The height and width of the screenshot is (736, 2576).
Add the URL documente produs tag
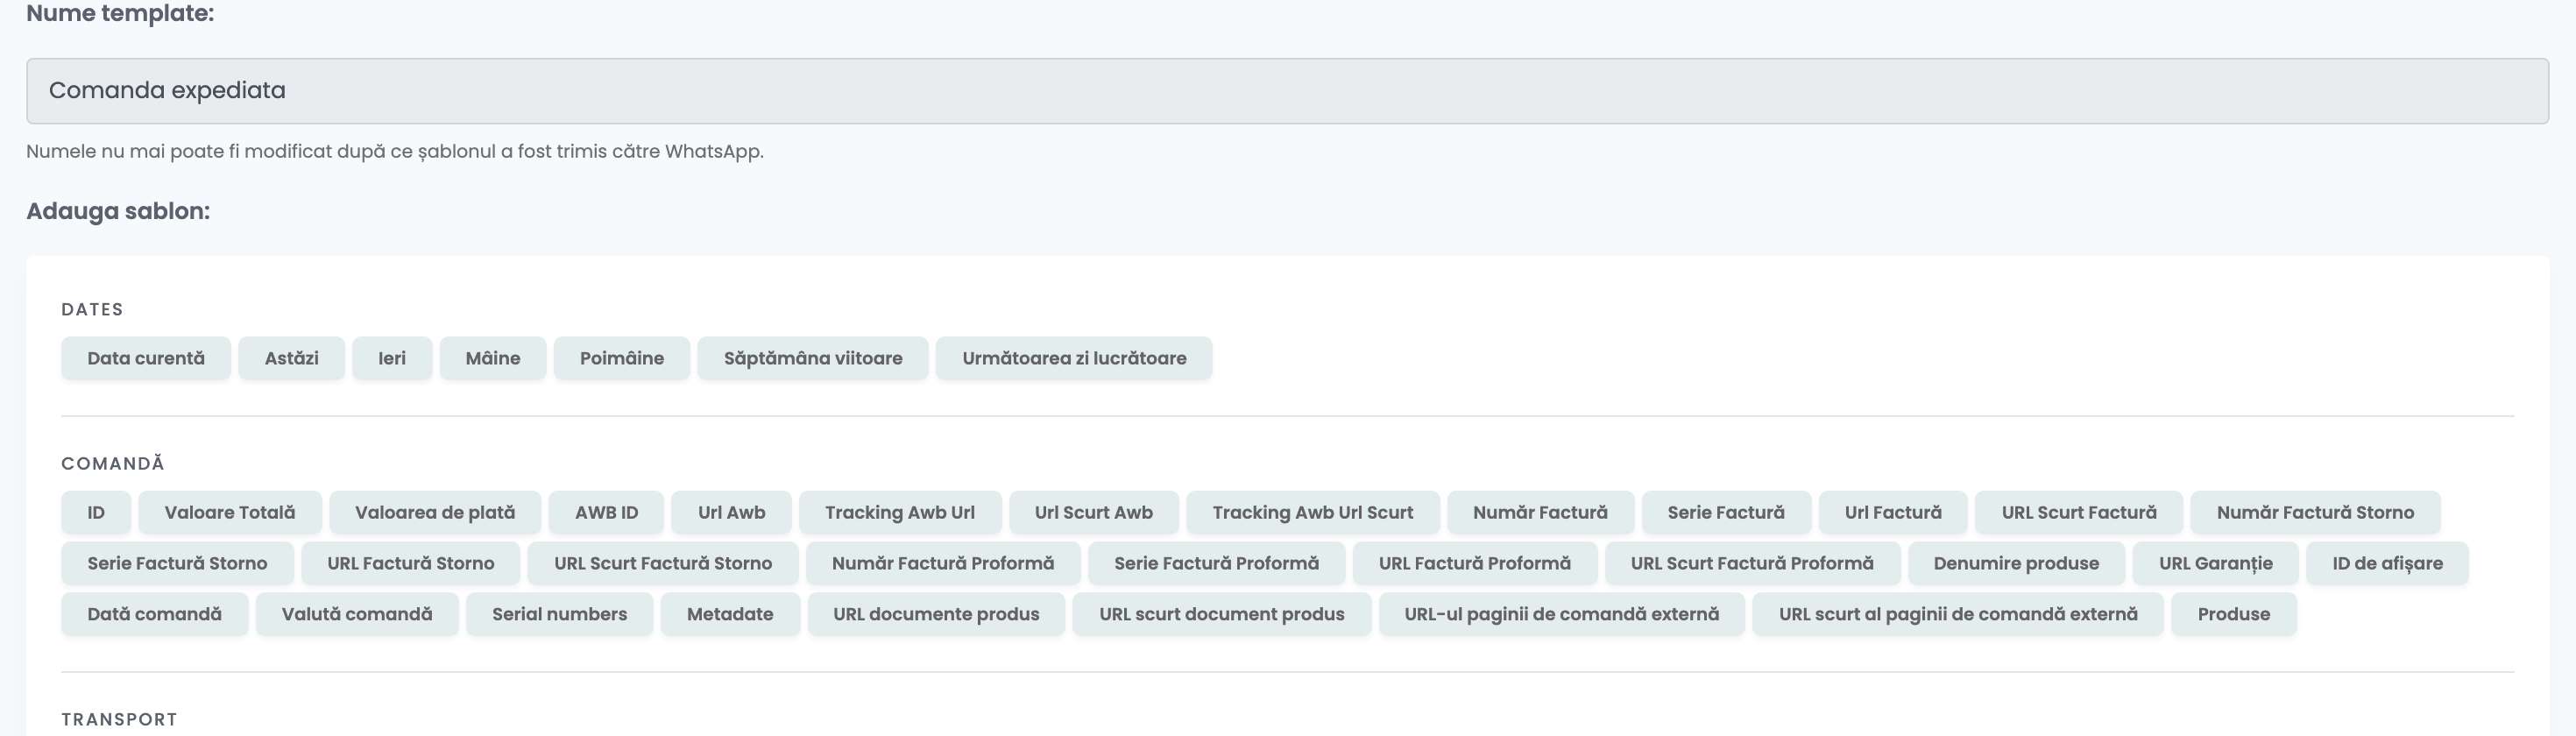[x=936, y=614]
